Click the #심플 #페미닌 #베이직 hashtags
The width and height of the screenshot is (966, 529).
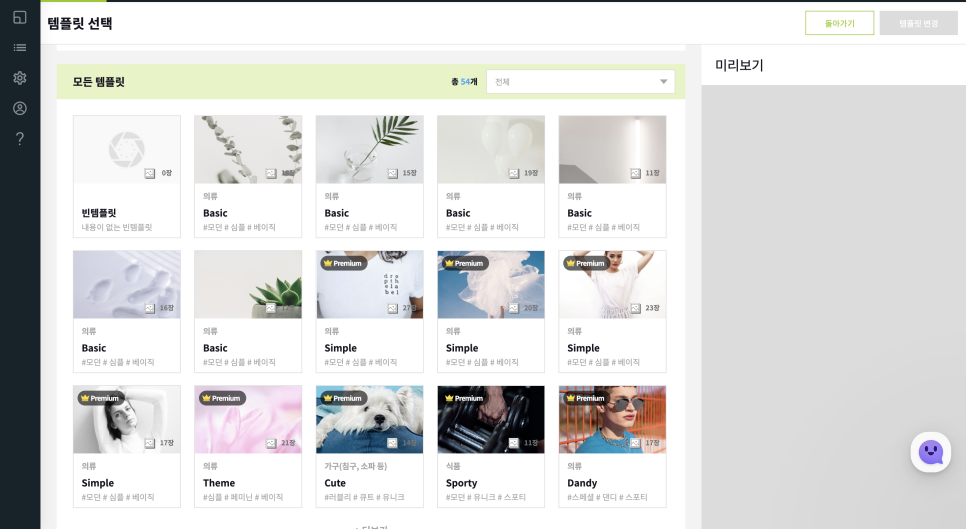(x=243, y=497)
